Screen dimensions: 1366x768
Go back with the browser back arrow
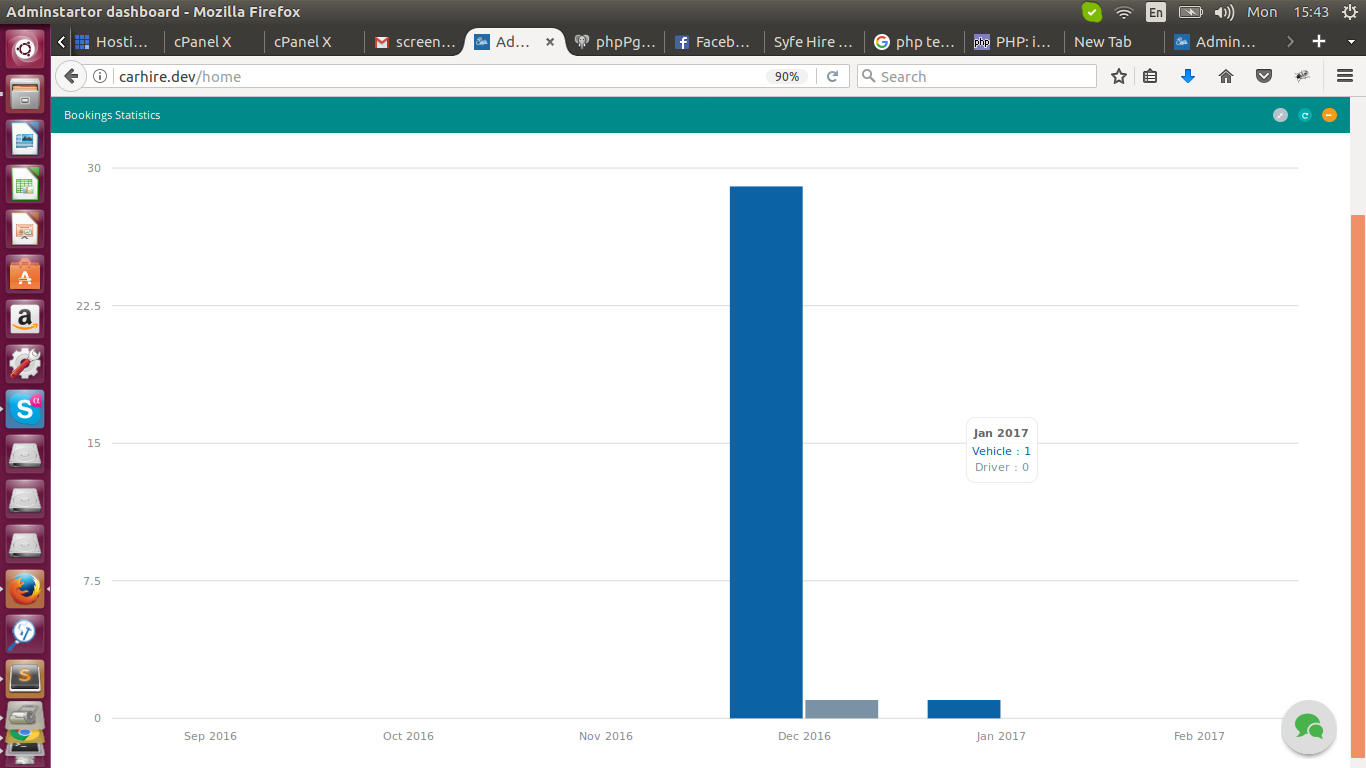(x=71, y=76)
